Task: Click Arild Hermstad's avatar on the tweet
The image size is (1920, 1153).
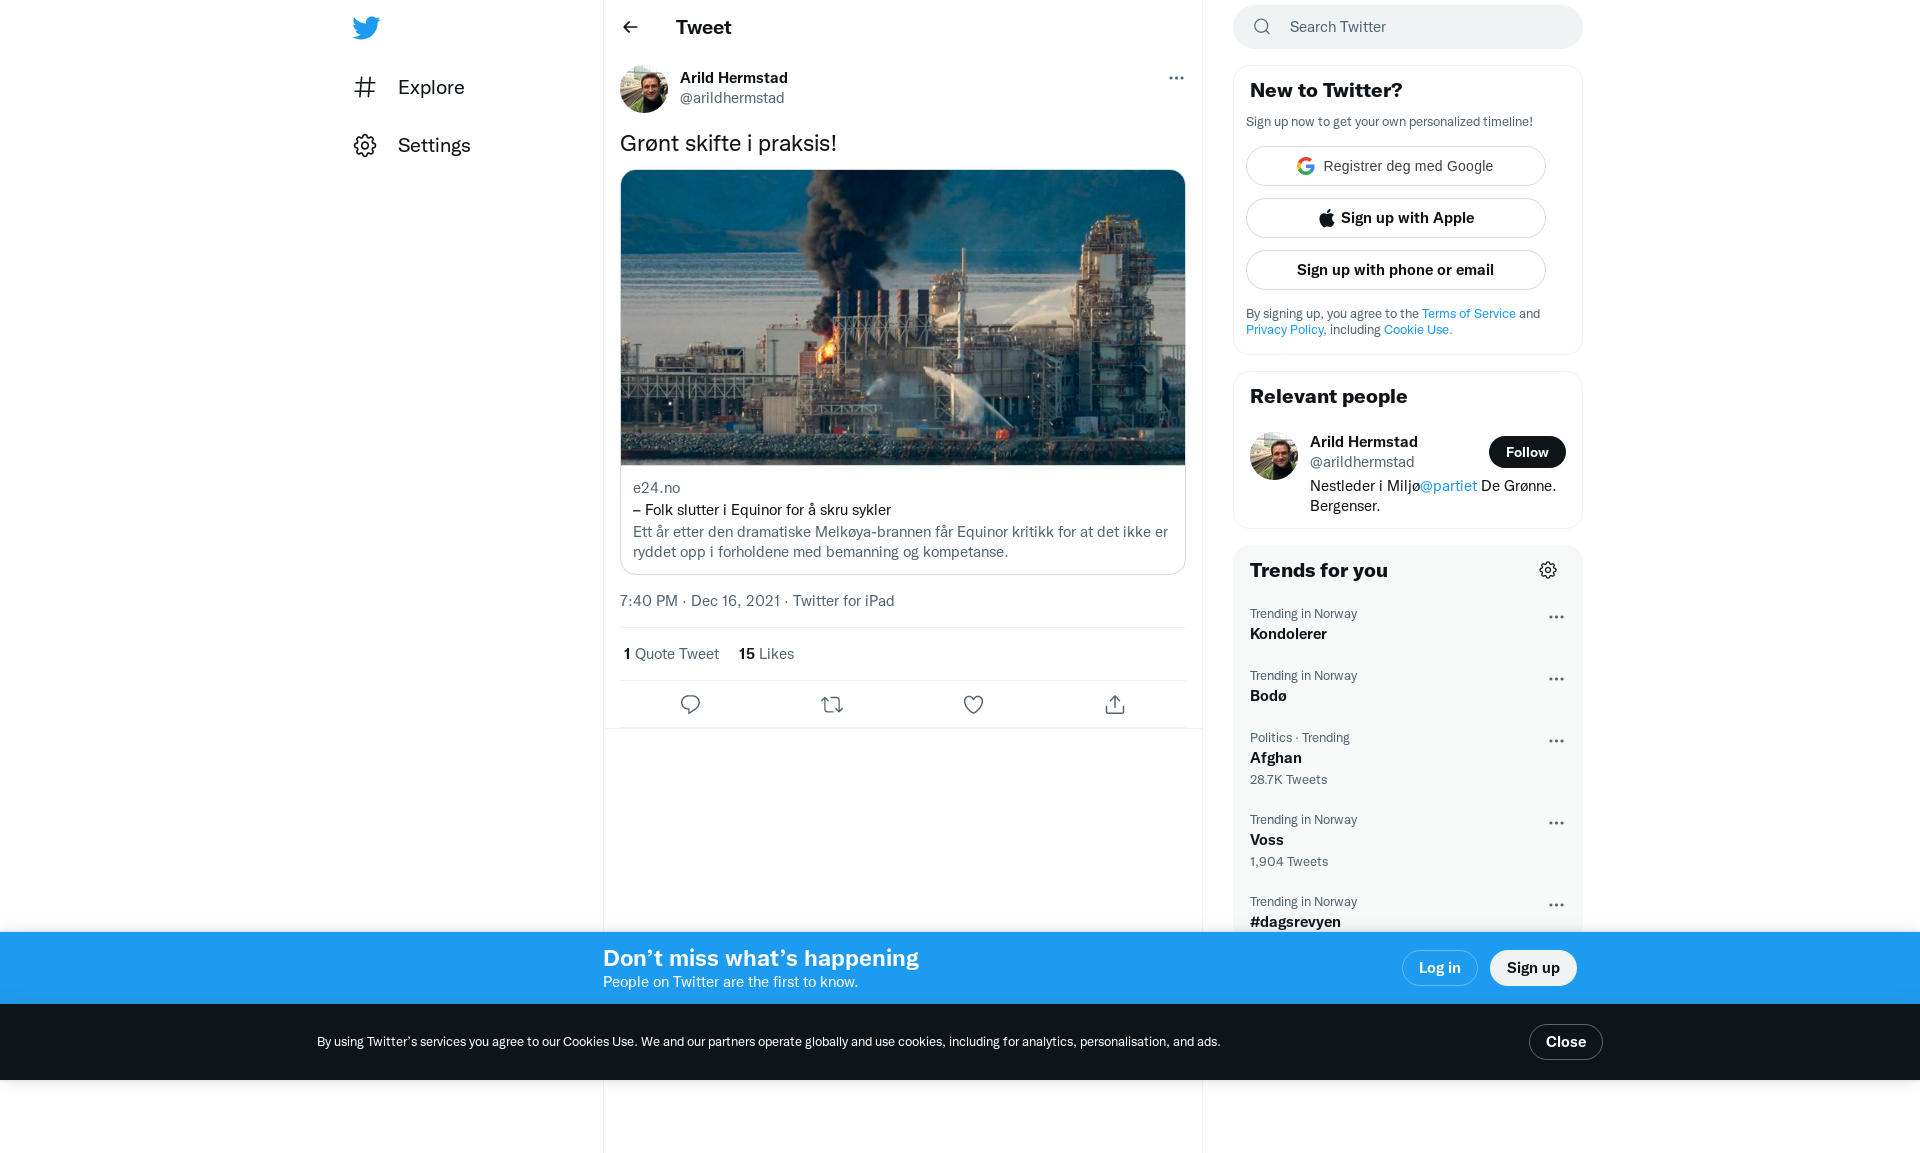Action: point(644,89)
